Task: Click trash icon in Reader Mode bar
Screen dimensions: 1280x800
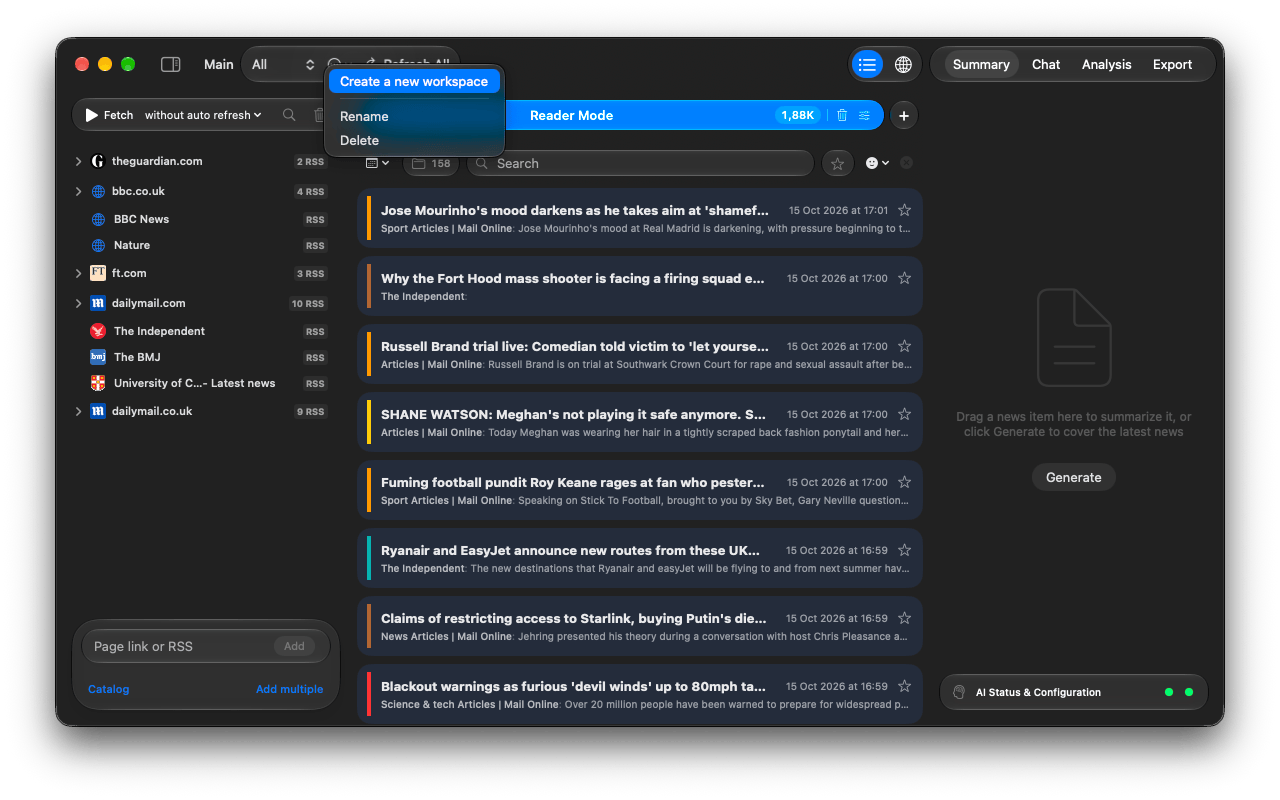Action: 842,115
